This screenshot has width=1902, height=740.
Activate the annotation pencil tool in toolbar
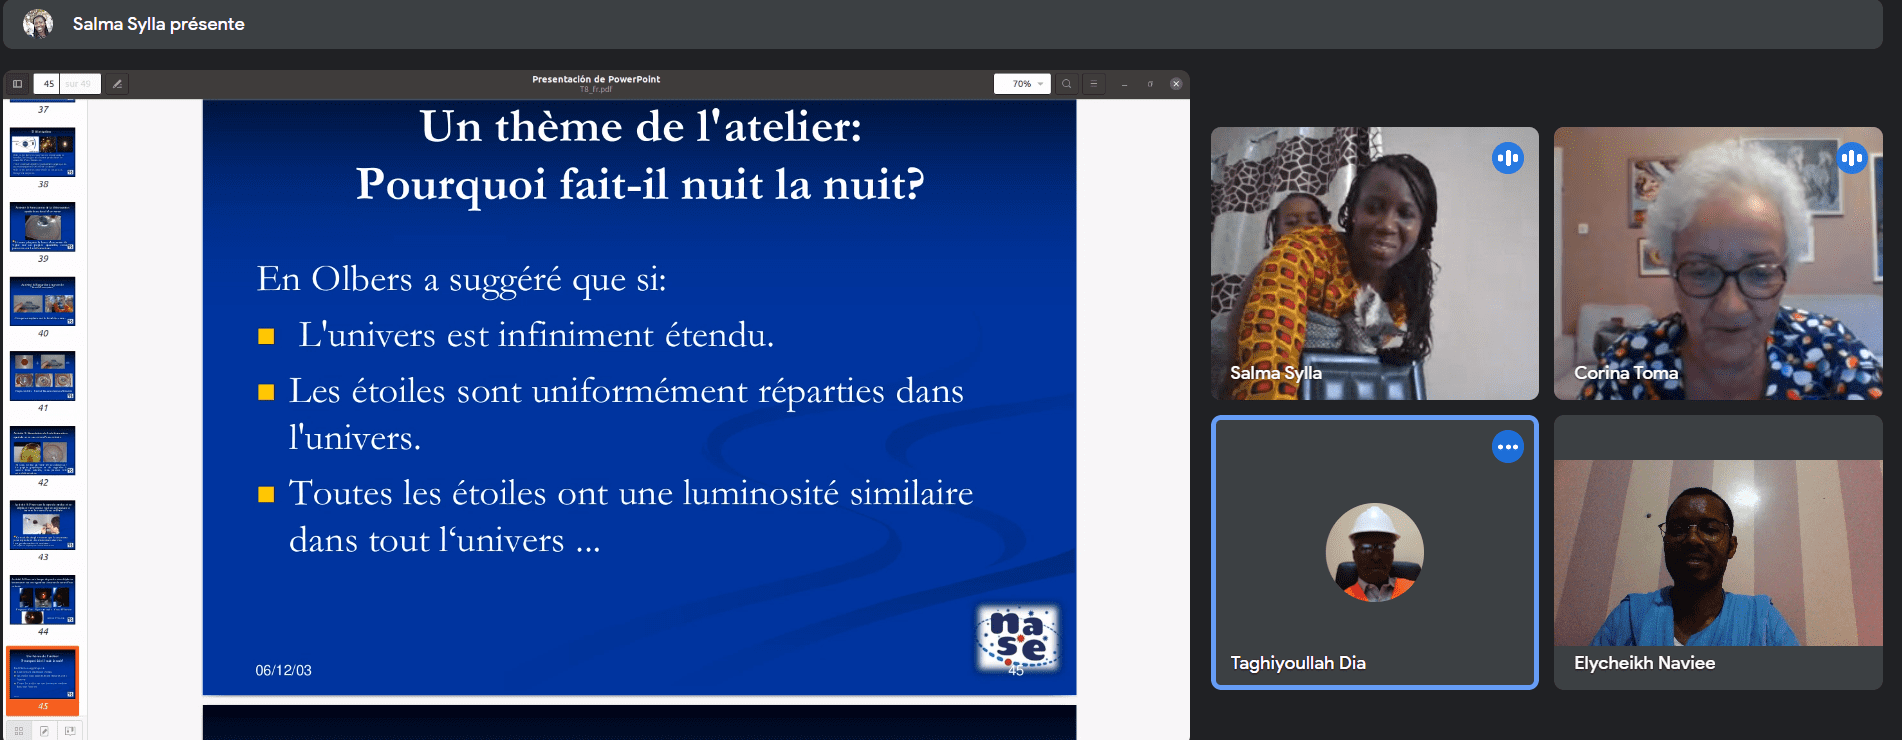tap(117, 84)
